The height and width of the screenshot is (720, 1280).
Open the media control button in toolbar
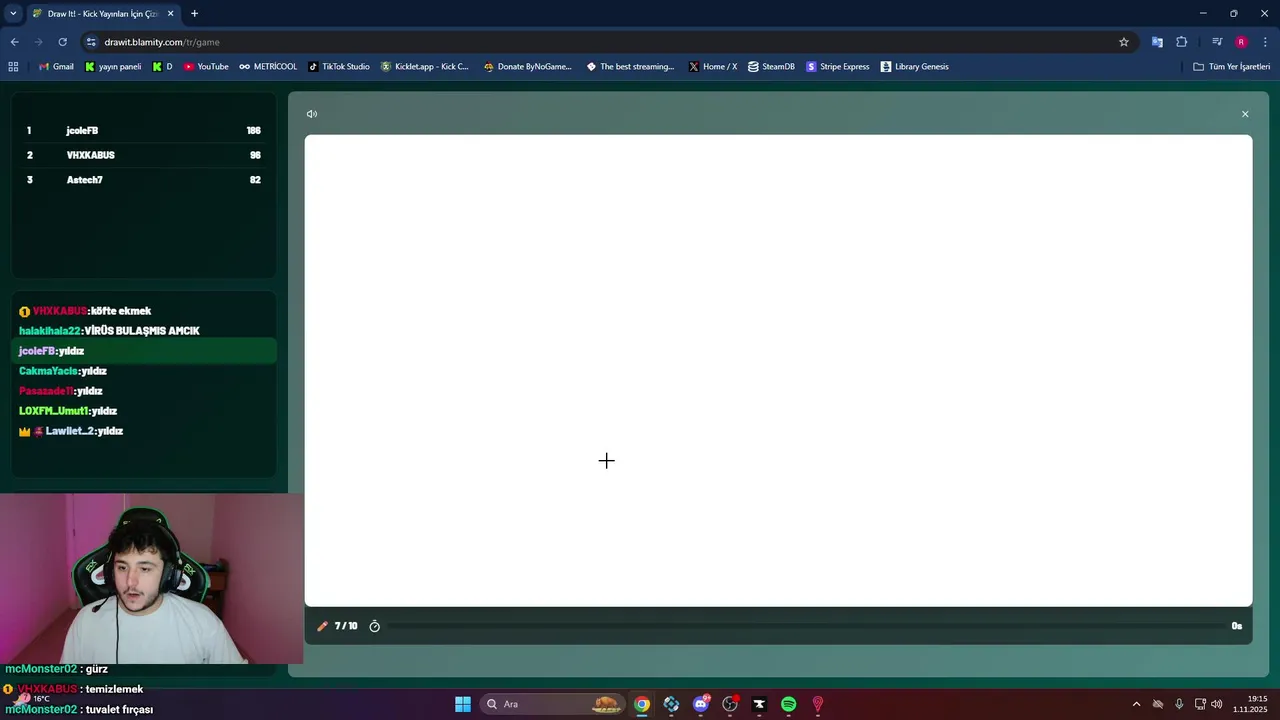point(1217,42)
